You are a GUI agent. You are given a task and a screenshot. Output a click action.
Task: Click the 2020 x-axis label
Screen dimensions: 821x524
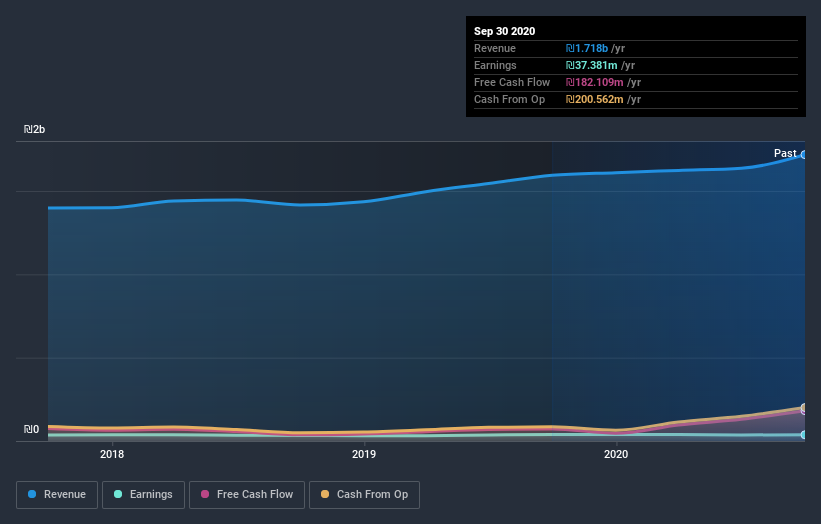coord(616,454)
